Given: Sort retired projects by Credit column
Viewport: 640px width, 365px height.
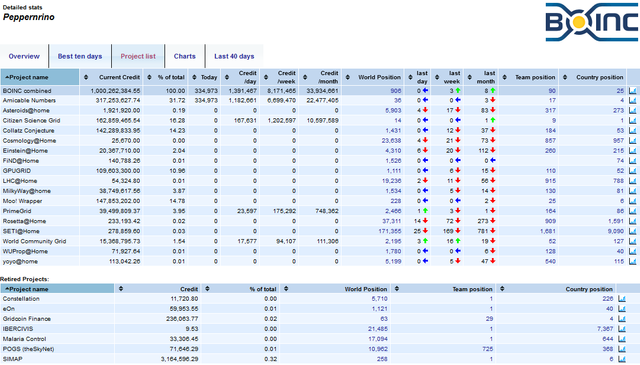Looking at the screenshot, I should click(x=158, y=289).
